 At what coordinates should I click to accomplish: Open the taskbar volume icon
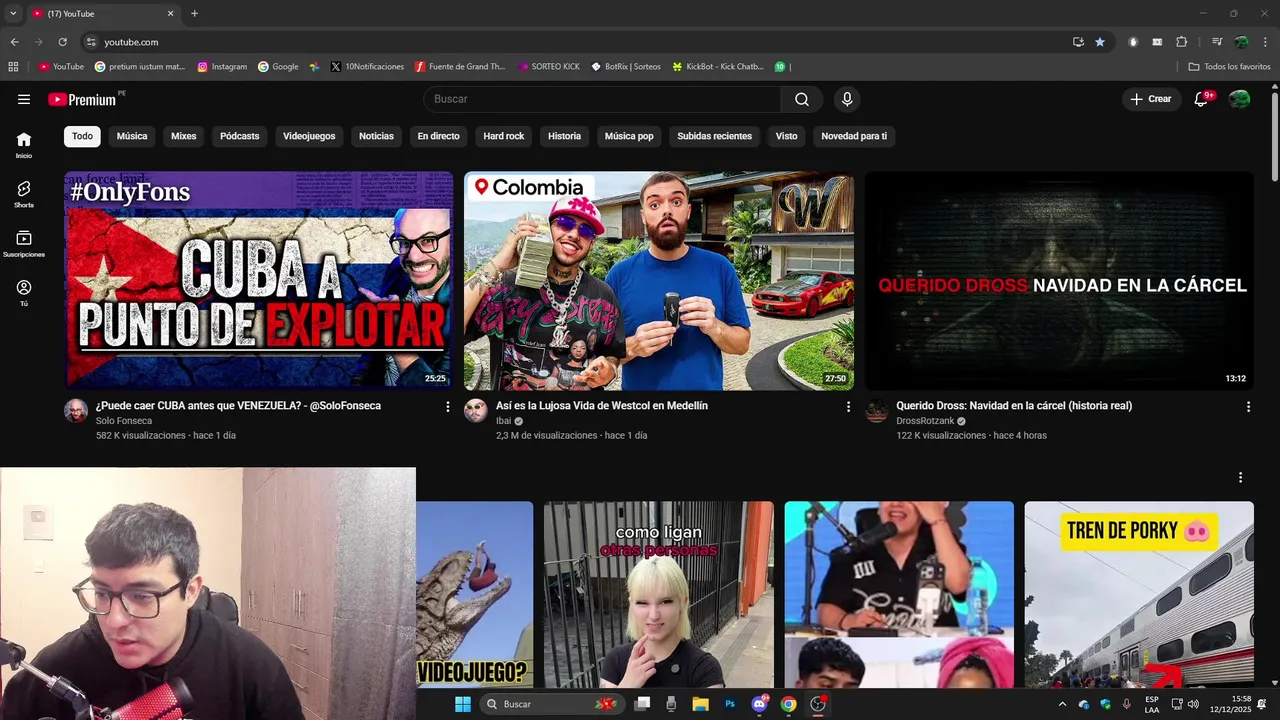(x=1193, y=704)
